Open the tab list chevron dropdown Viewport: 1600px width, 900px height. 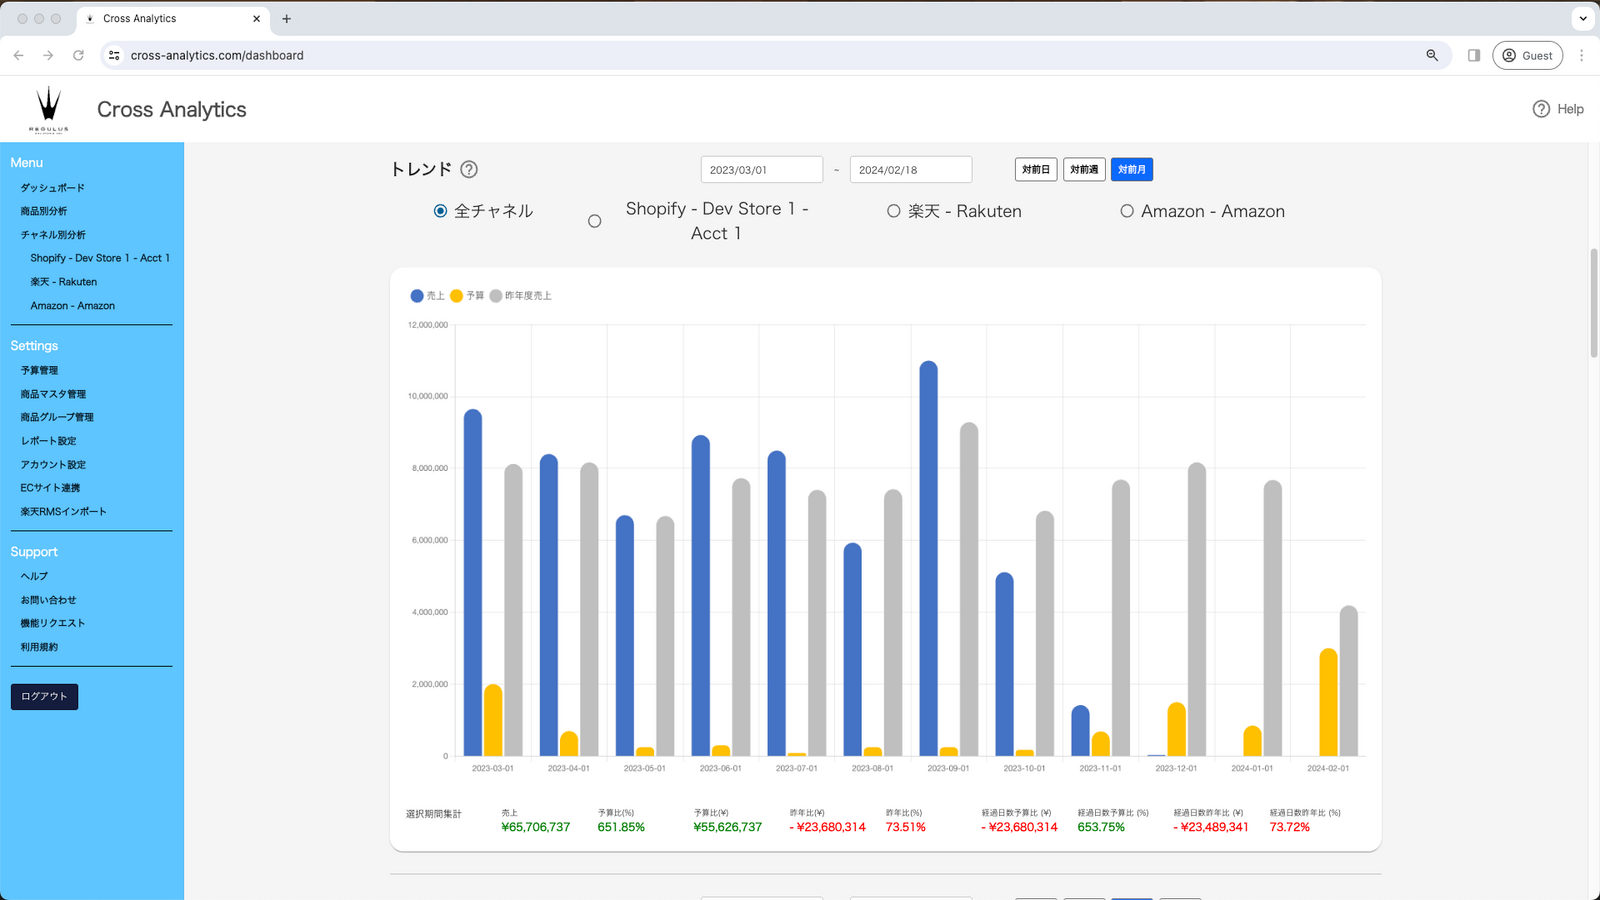tap(1581, 18)
